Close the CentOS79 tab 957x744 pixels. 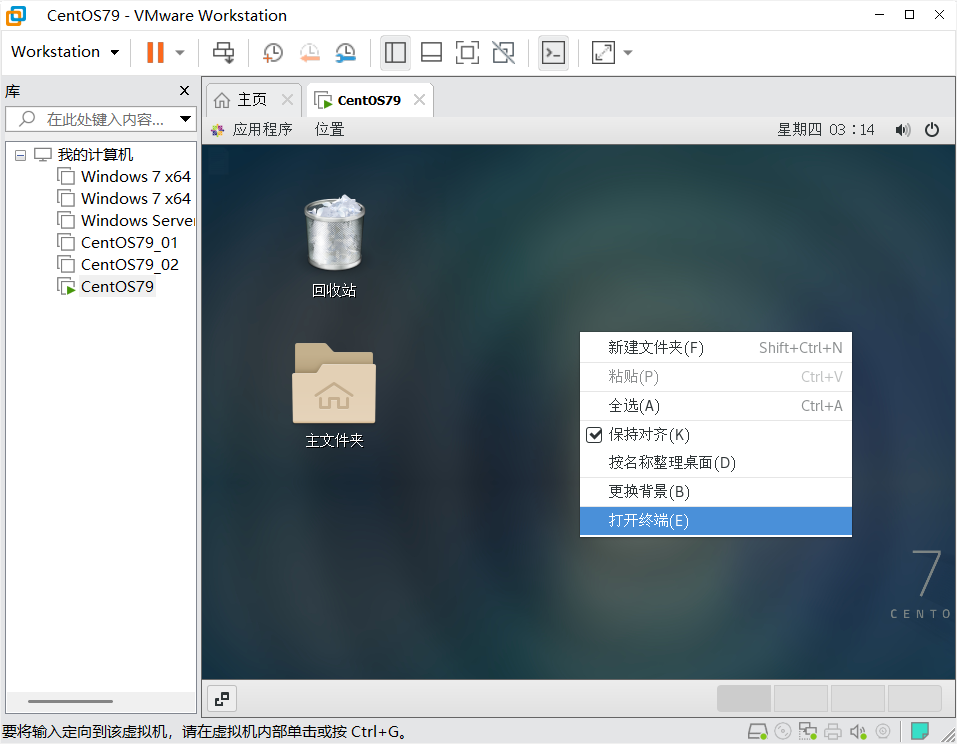point(419,99)
